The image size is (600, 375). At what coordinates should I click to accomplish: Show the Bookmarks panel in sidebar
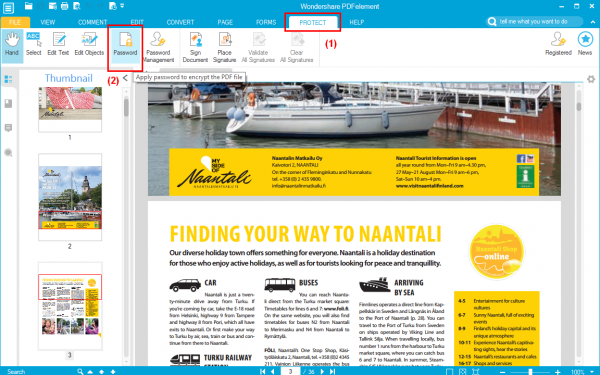8,103
